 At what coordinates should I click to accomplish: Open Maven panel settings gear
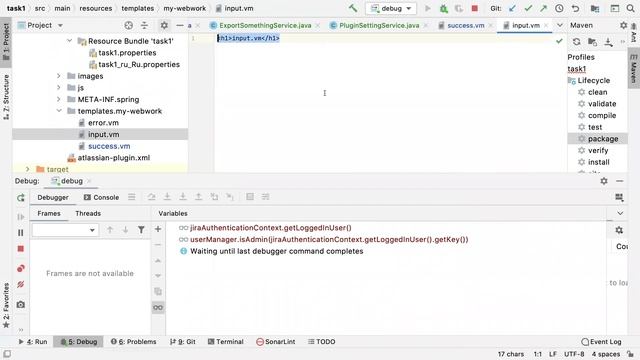coord(623,25)
